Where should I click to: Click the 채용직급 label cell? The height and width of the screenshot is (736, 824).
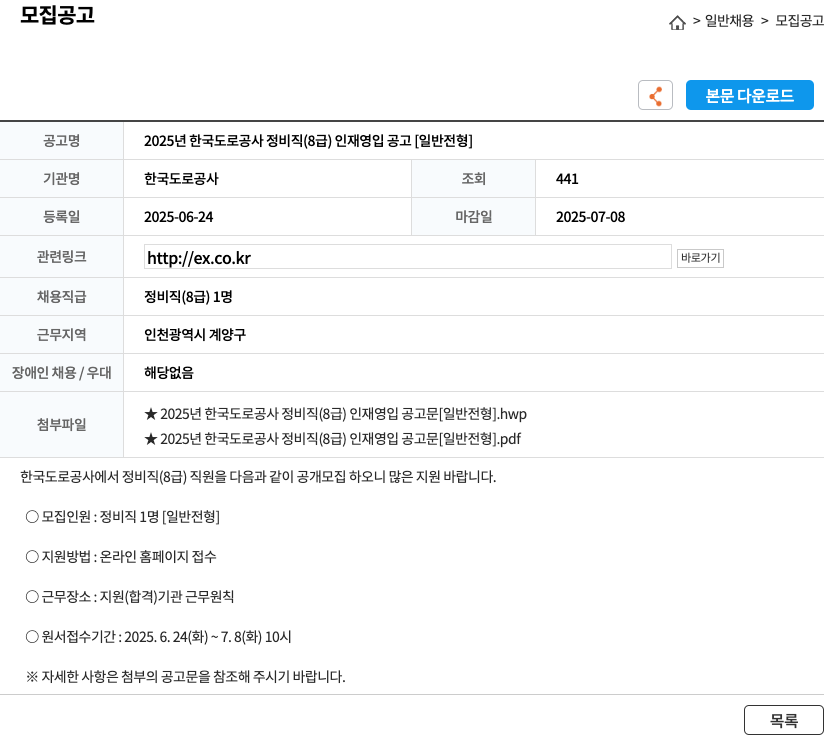[x=61, y=297]
